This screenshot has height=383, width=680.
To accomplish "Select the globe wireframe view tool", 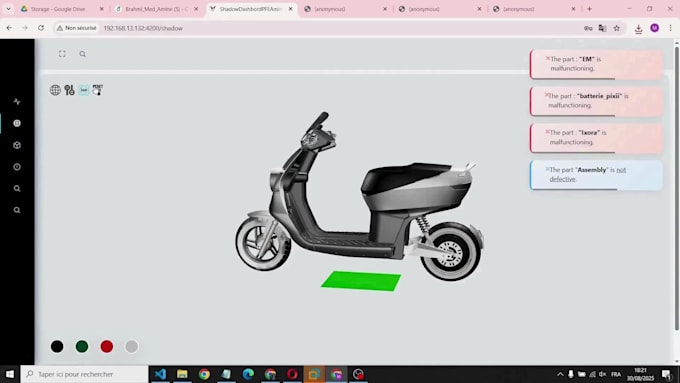I will pos(55,90).
